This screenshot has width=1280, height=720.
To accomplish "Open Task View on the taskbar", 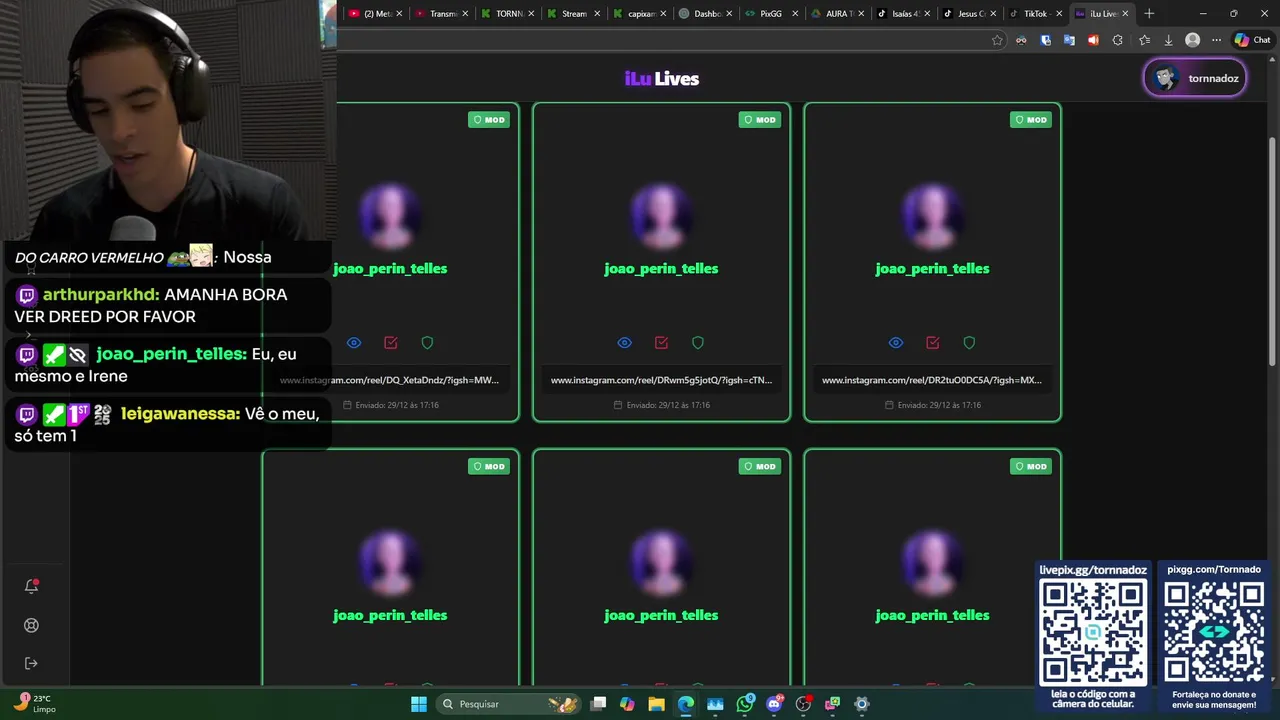I will (x=598, y=704).
